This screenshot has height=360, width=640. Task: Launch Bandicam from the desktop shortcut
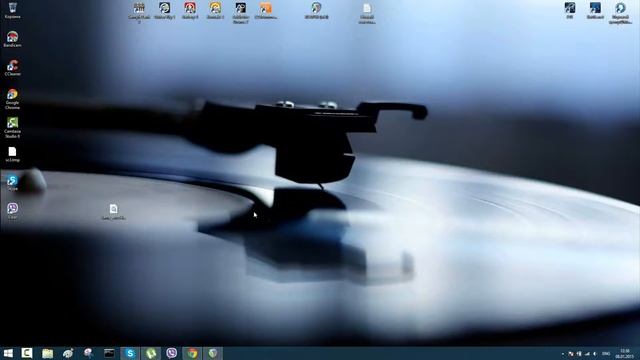point(12,39)
